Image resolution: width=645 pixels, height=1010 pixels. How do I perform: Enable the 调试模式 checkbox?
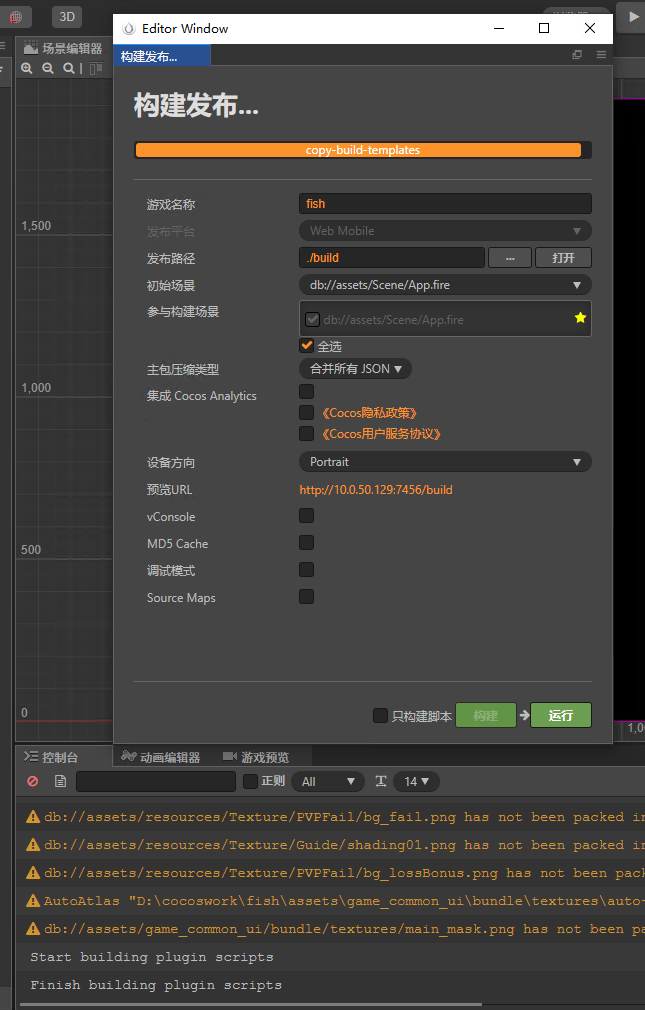click(307, 569)
